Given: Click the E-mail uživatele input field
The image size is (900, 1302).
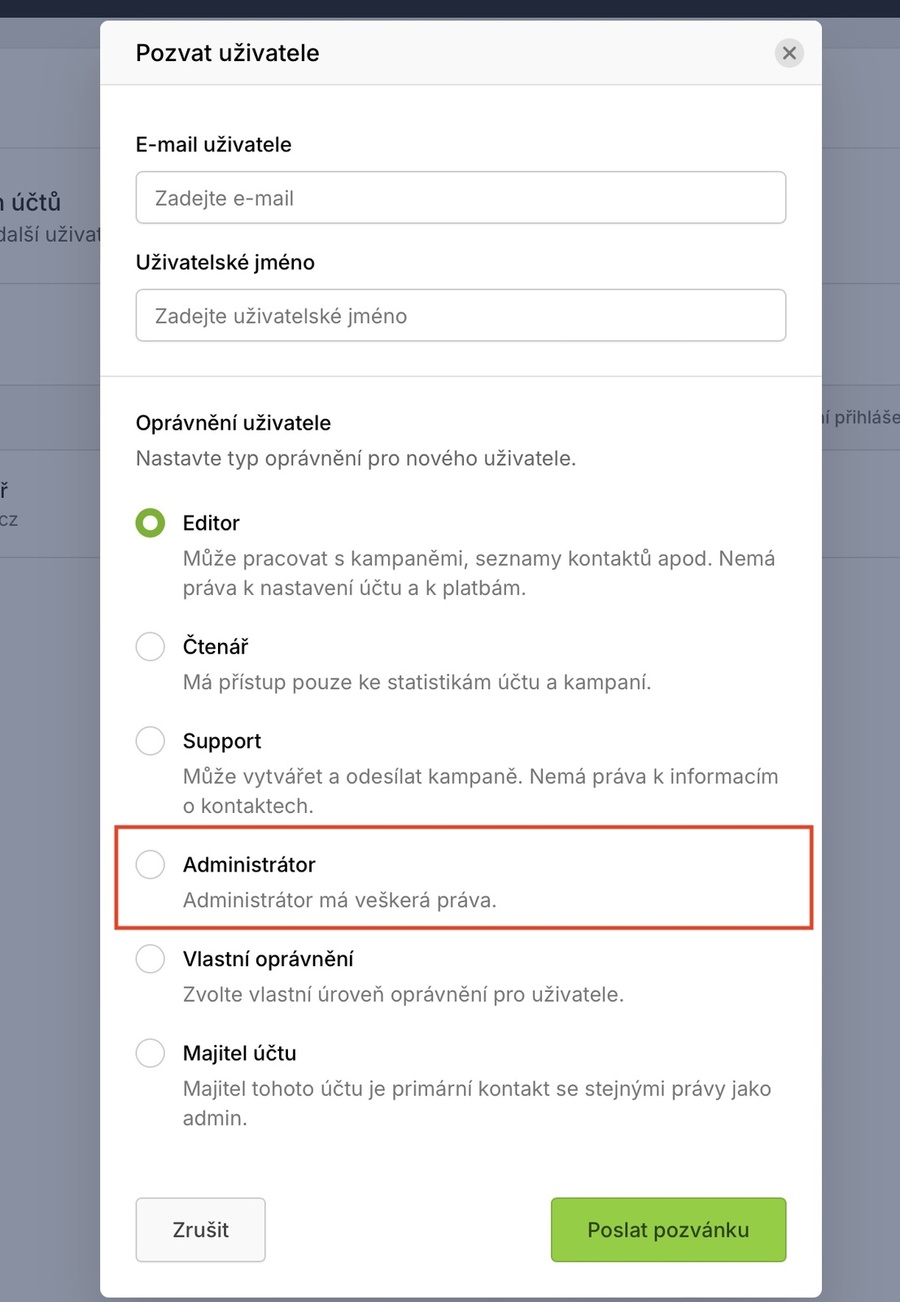Looking at the screenshot, I should click(460, 198).
